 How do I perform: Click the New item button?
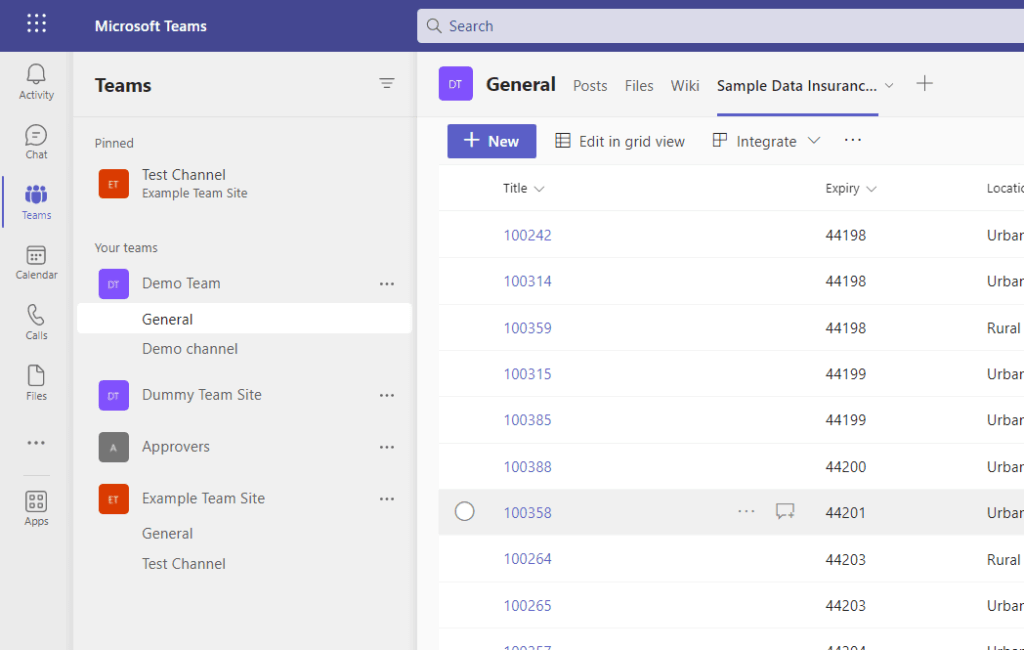tap(492, 141)
